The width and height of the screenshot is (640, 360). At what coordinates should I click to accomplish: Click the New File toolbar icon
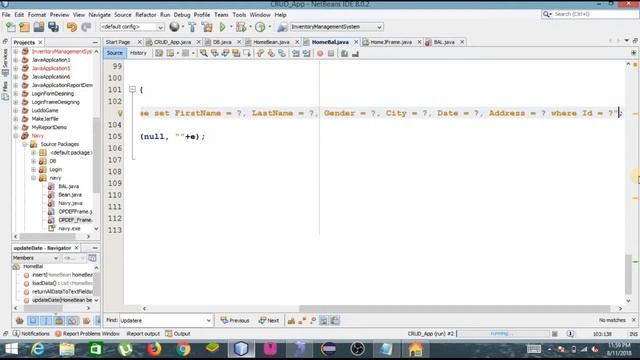coord(11,27)
